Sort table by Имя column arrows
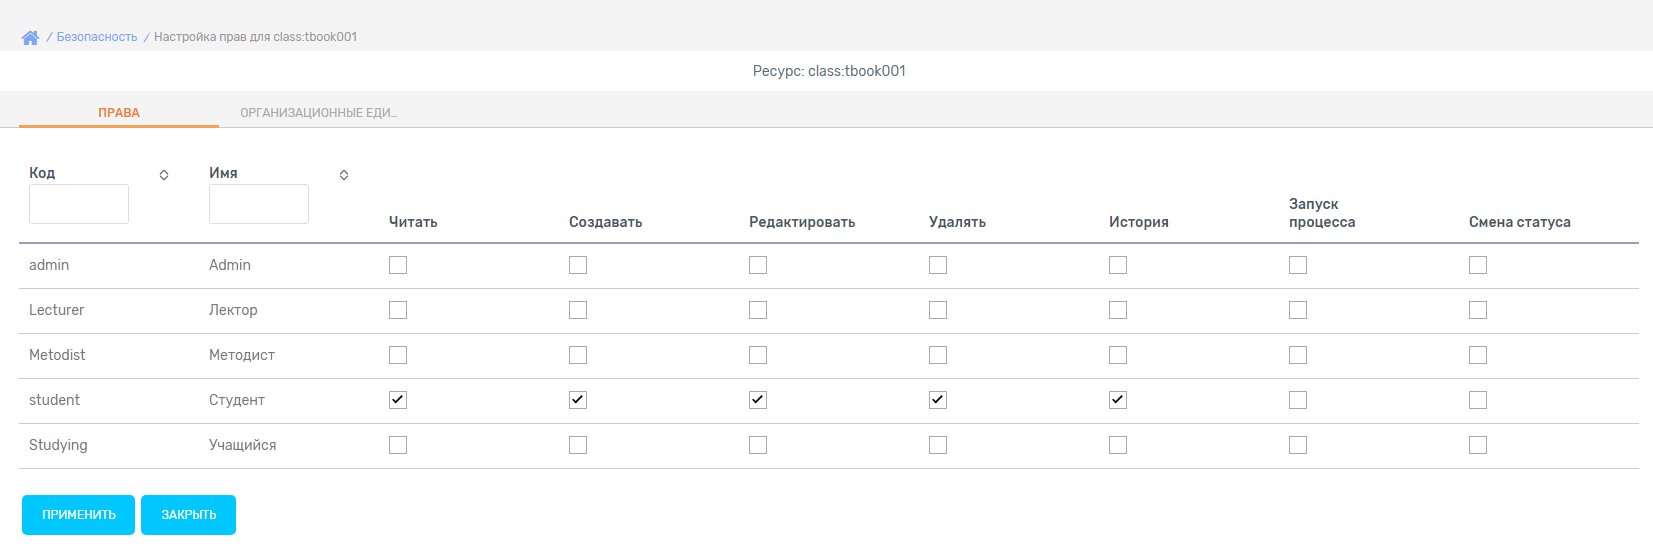Screen dimensions: 1653x553 coord(344,175)
